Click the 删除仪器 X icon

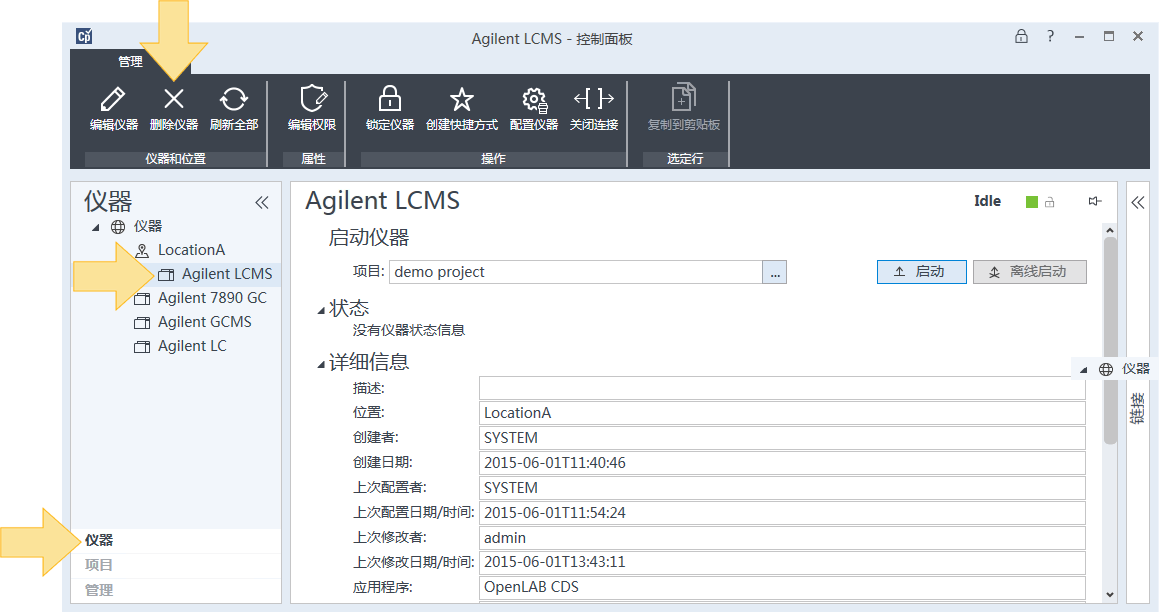(174, 99)
